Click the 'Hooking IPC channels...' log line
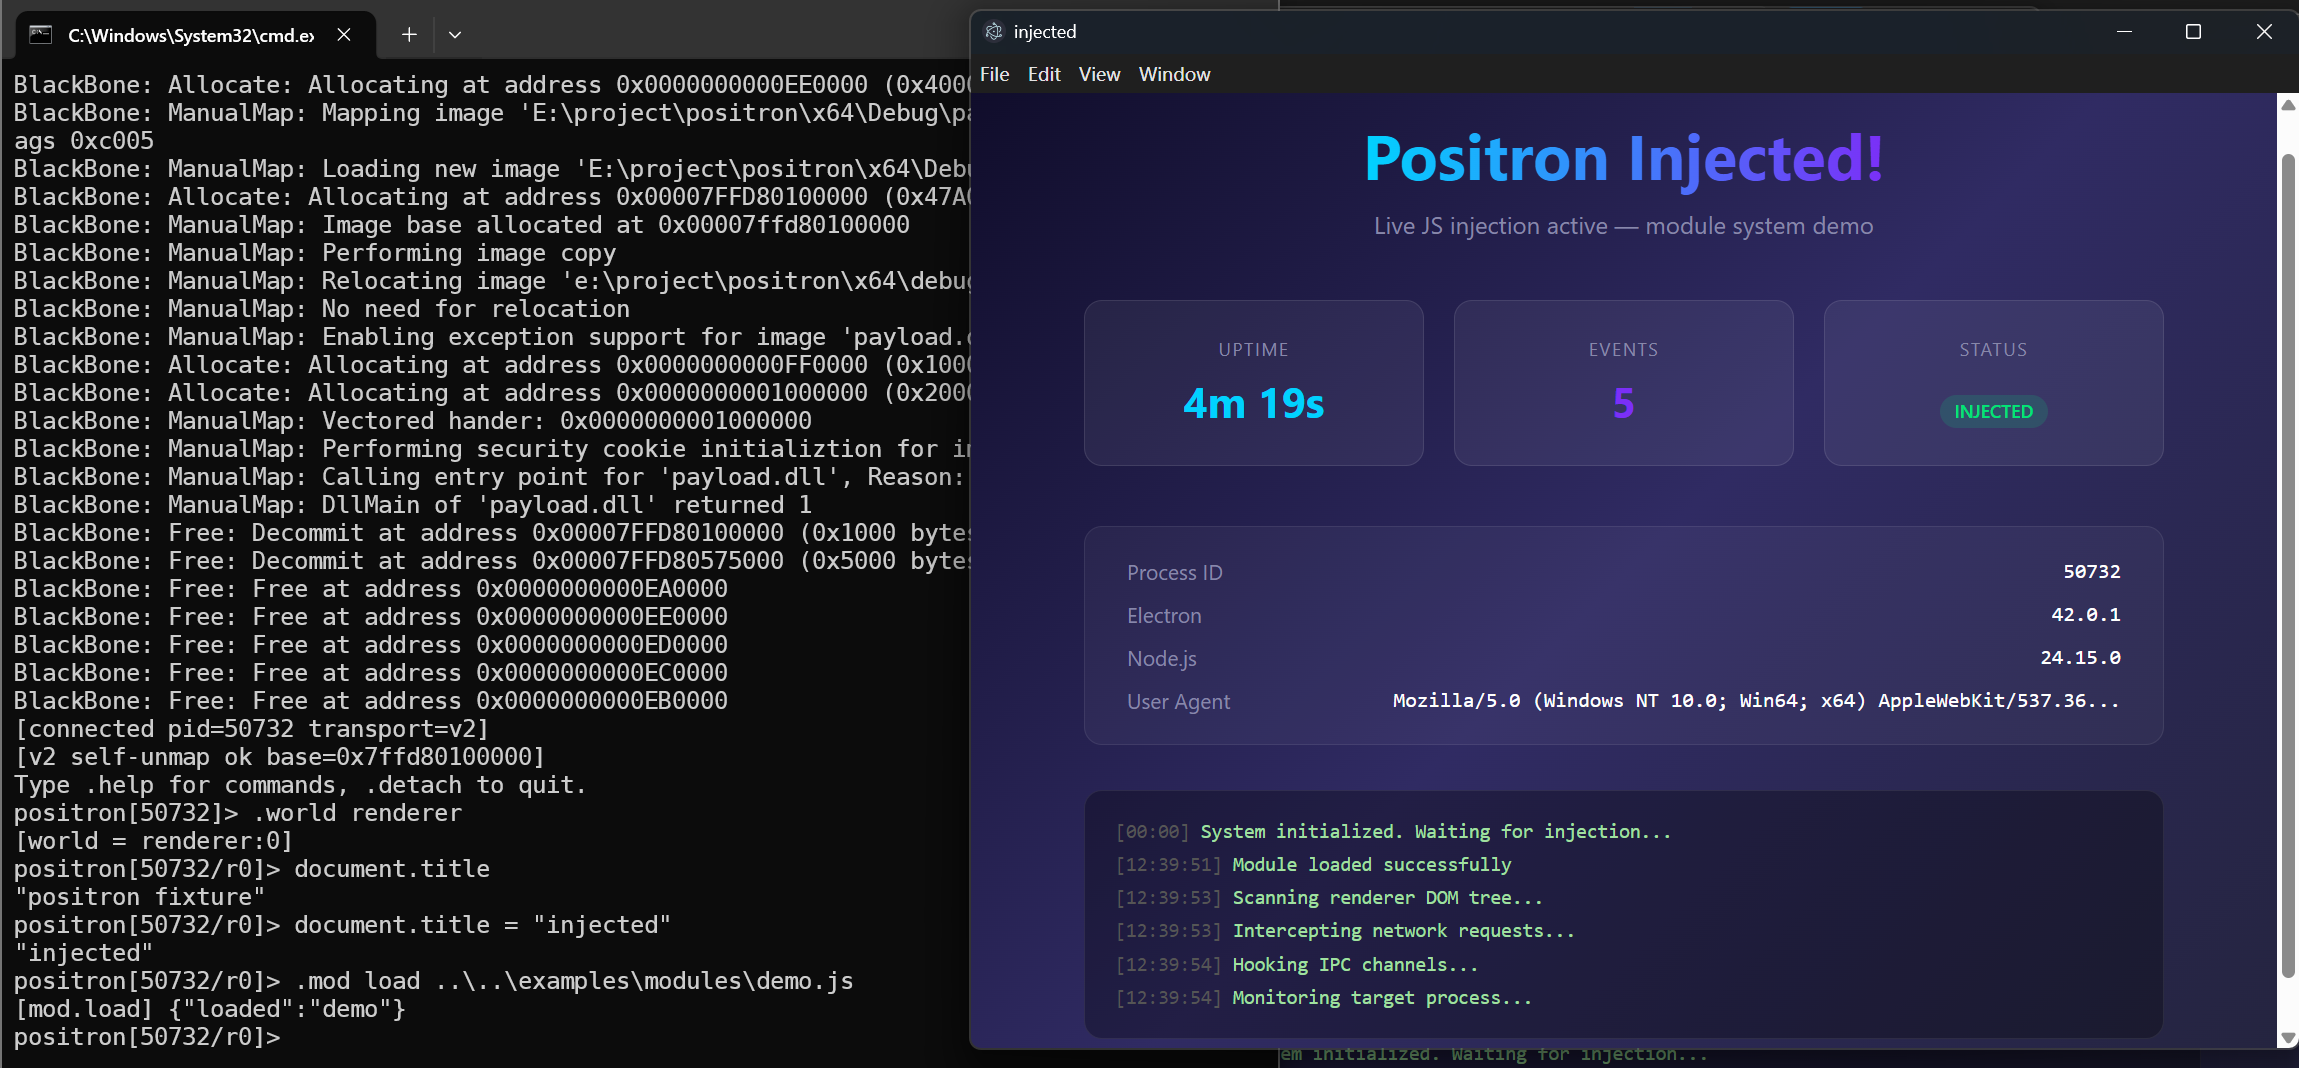The height and width of the screenshot is (1068, 2299). (x=1355, y=965)
